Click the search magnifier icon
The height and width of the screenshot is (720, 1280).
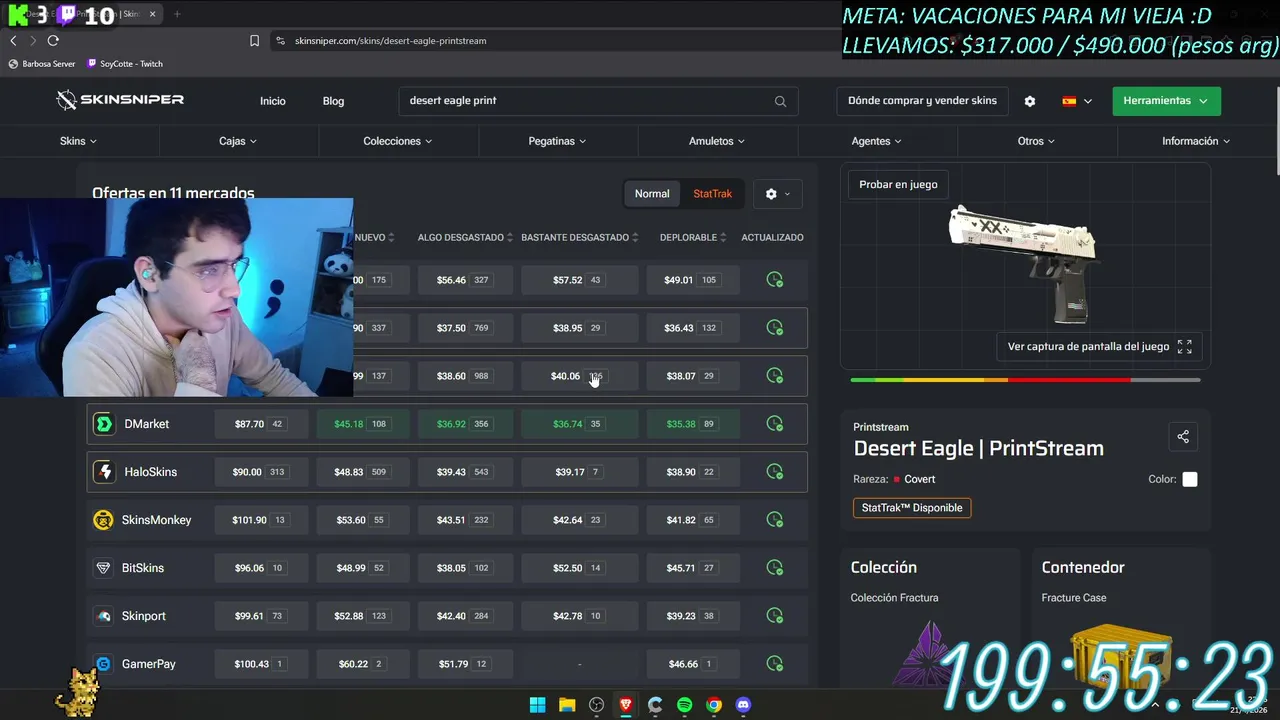click(x=780, y=101)
